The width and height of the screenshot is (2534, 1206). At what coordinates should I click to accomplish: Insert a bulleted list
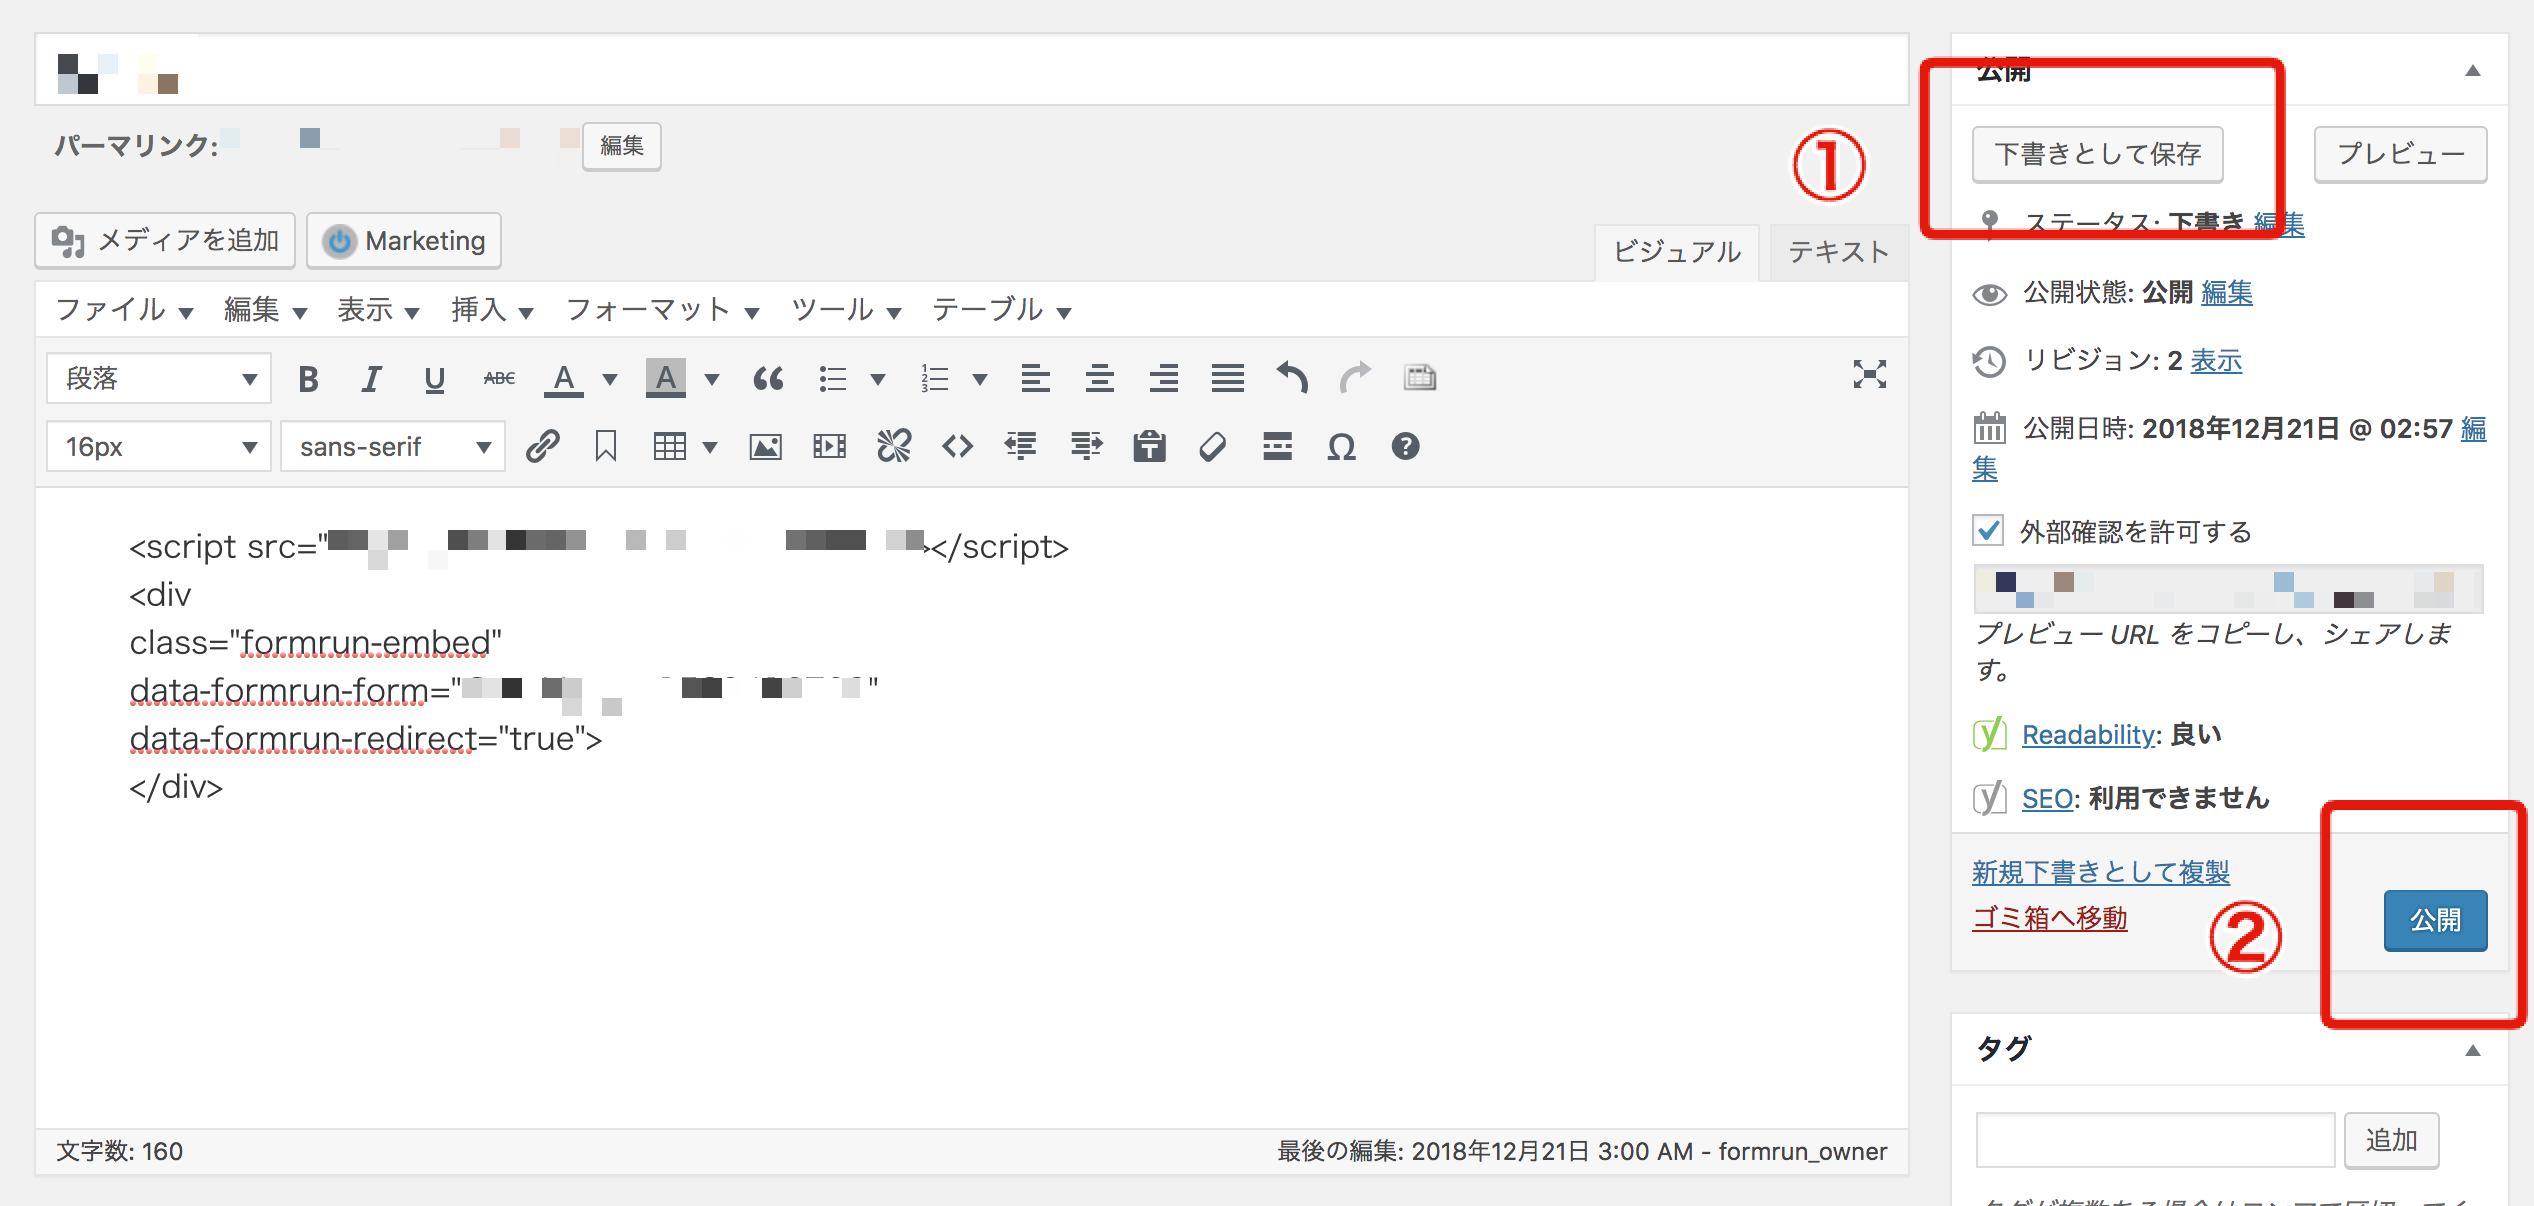833,379
